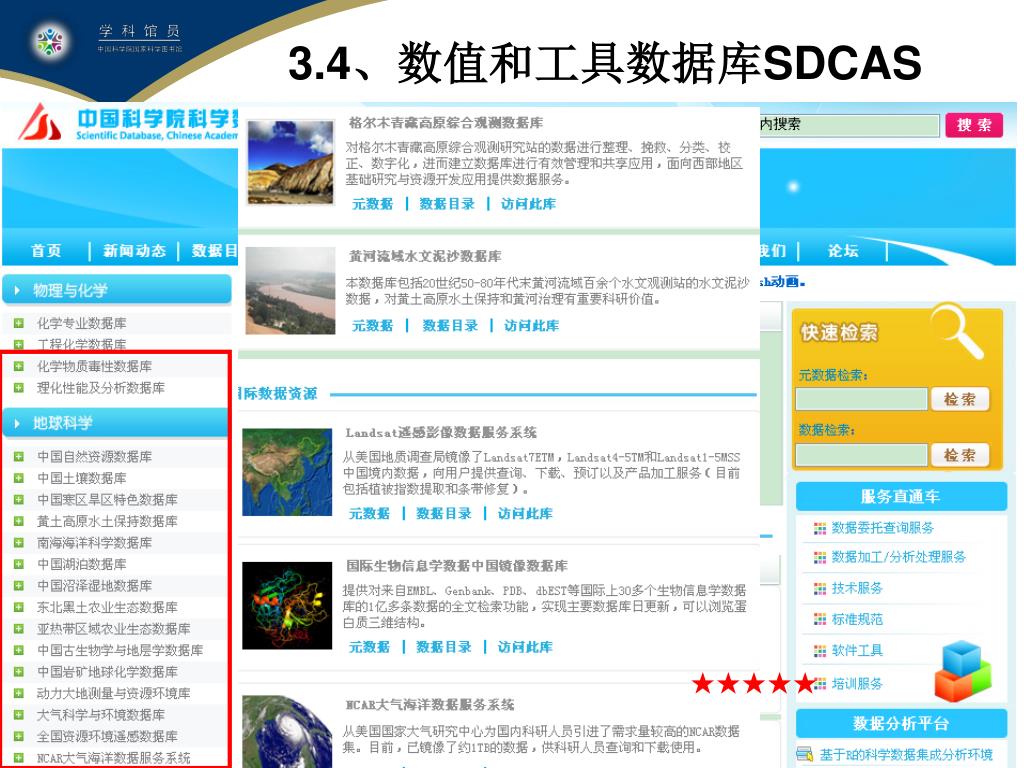
Task: Expand the 中国湖泊数据库 plus icon
Action: click(18, 564)
